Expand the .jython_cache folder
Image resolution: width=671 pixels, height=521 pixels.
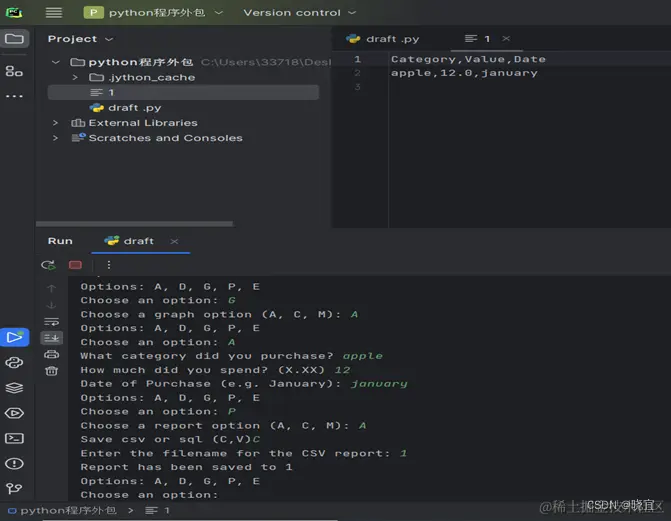(x=75, y=77)
